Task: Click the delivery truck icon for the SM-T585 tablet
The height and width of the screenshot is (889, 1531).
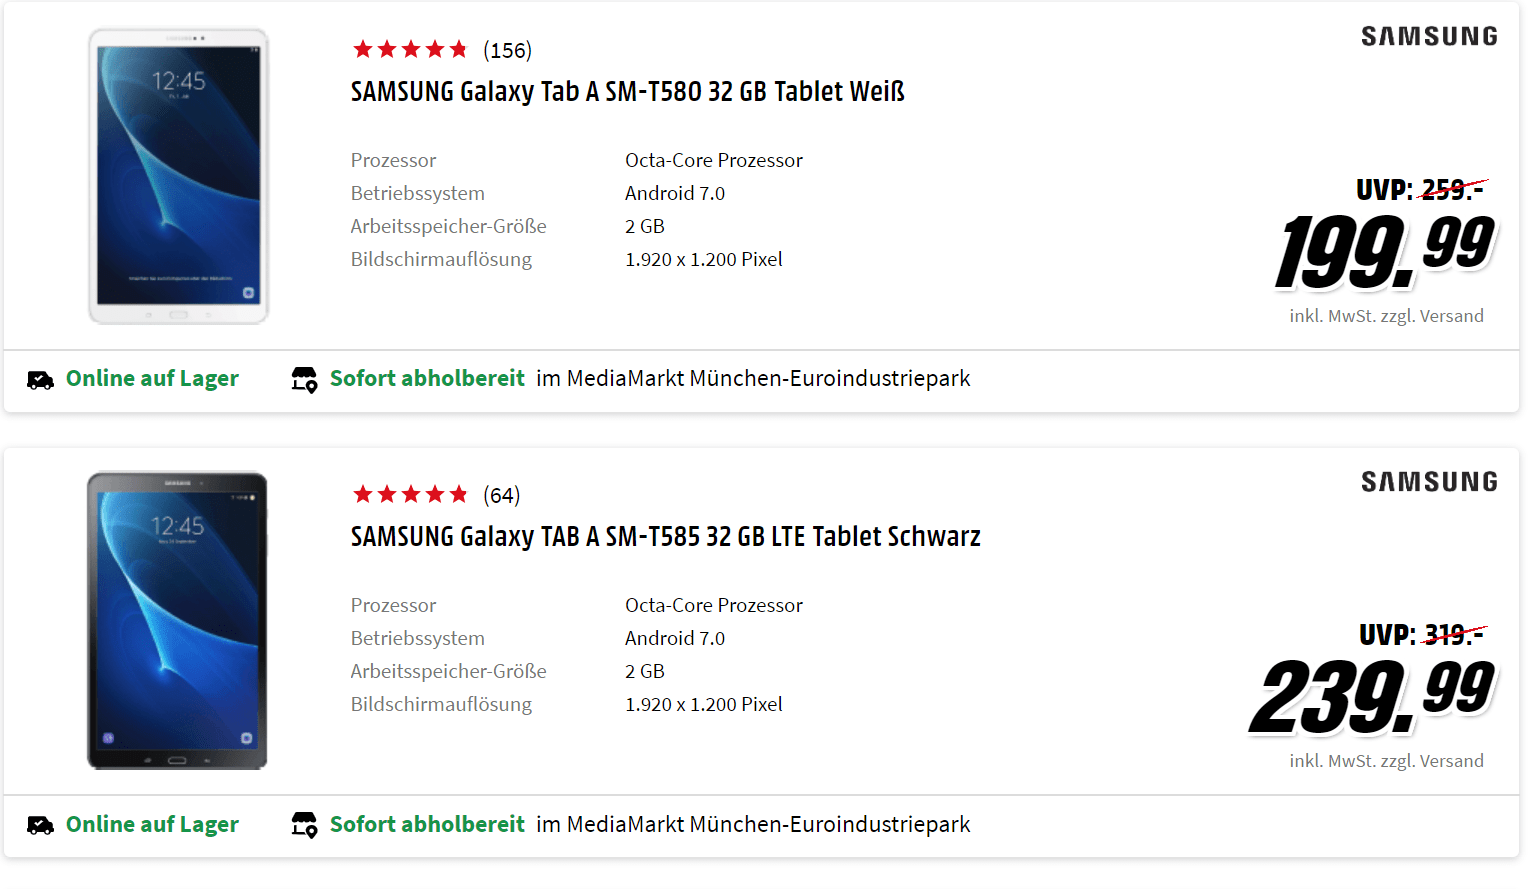Action: click(x=40, y=825)
